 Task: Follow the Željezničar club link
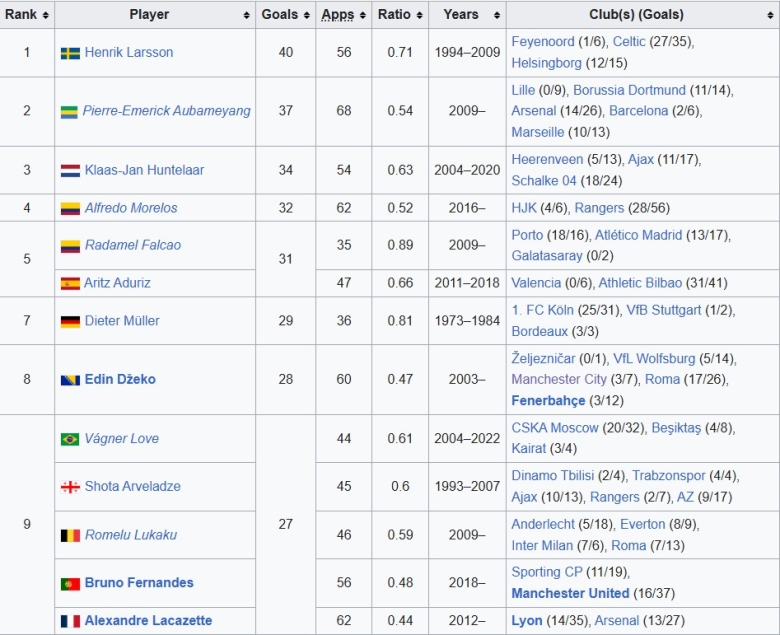pos(543,359)
